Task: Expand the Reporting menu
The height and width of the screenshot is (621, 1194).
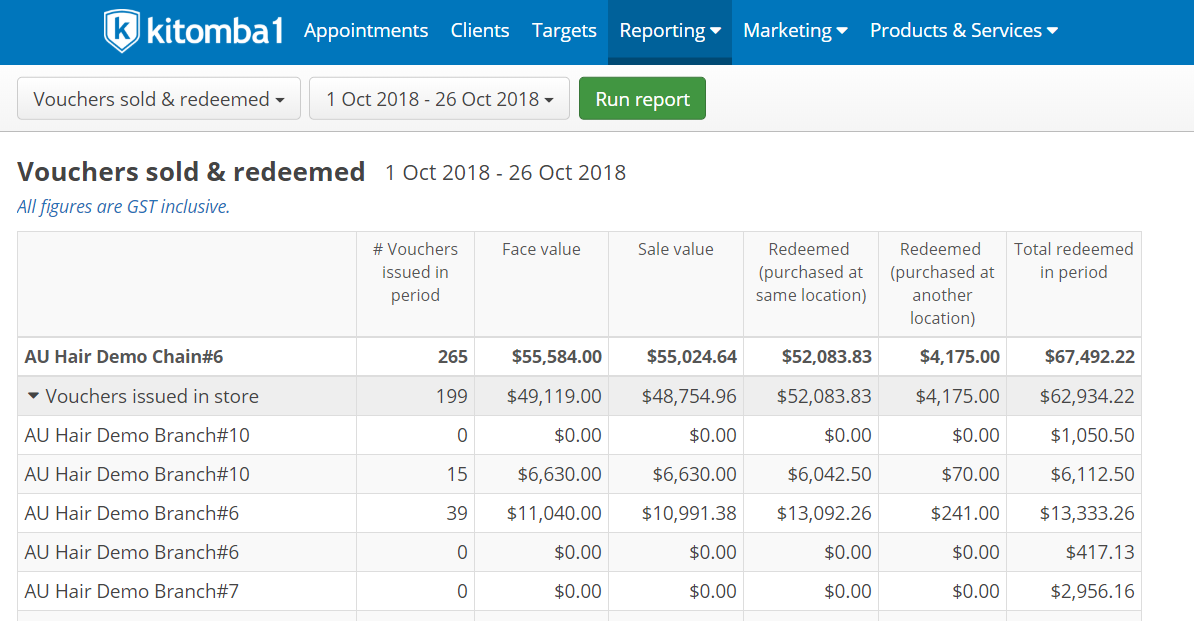Action: pos(670,30)
